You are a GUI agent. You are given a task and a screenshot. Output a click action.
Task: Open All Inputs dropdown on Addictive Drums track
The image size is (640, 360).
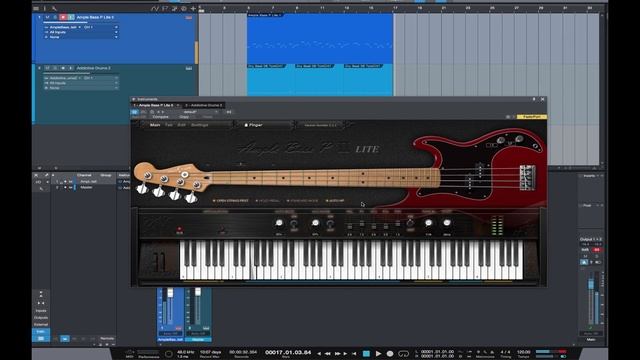pyautogui.click(x=81, y=83)
